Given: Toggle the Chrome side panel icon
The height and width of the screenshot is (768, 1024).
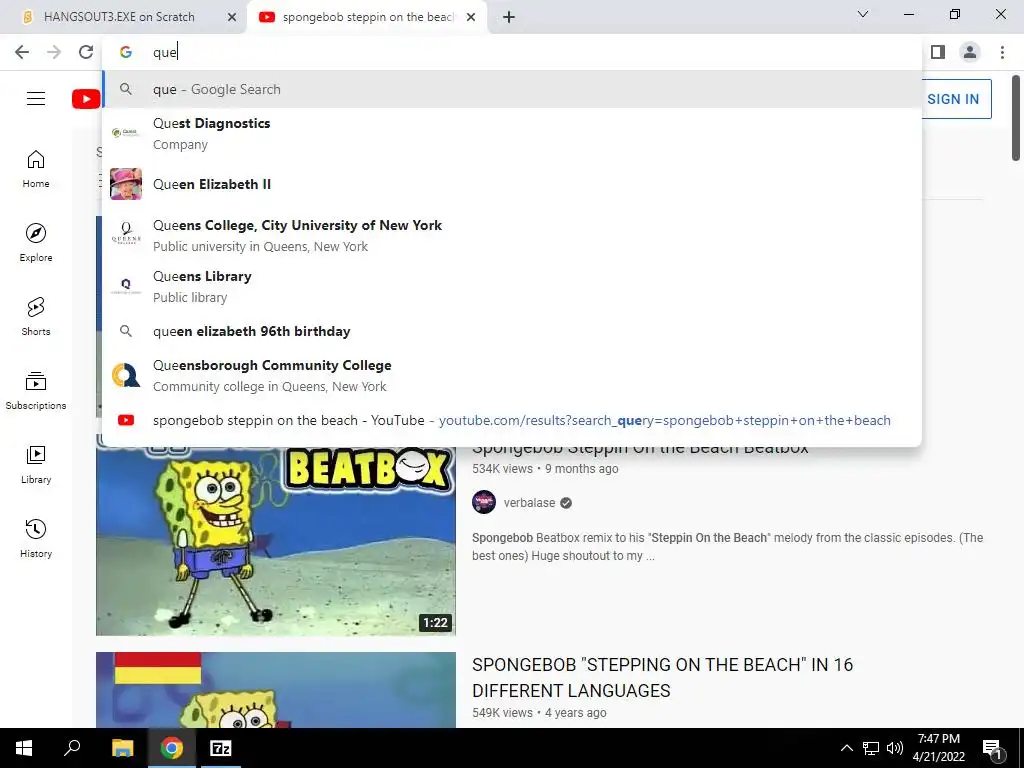Looking at the screenshot, I should 938,52.
